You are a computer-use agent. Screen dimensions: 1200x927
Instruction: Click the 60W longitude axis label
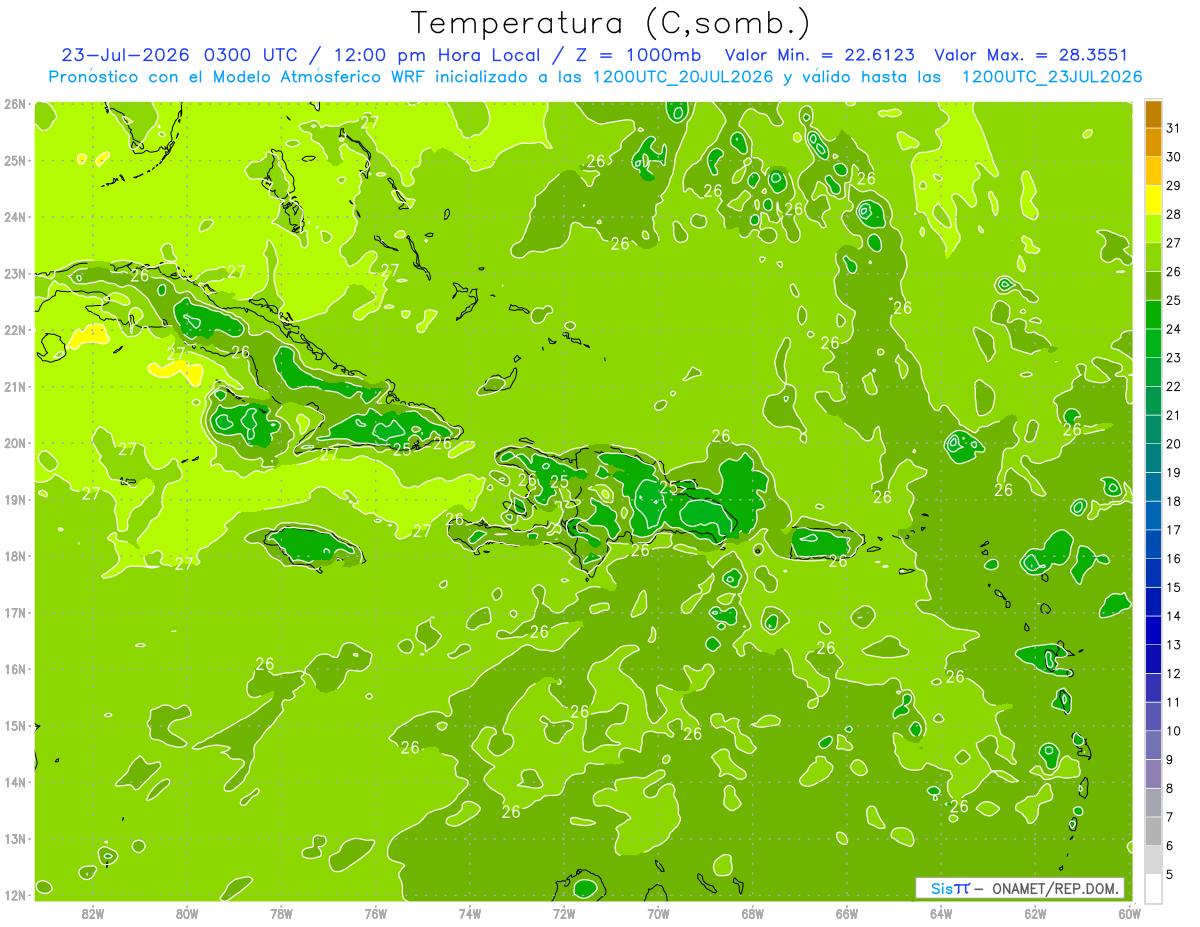click(1129, 913)
